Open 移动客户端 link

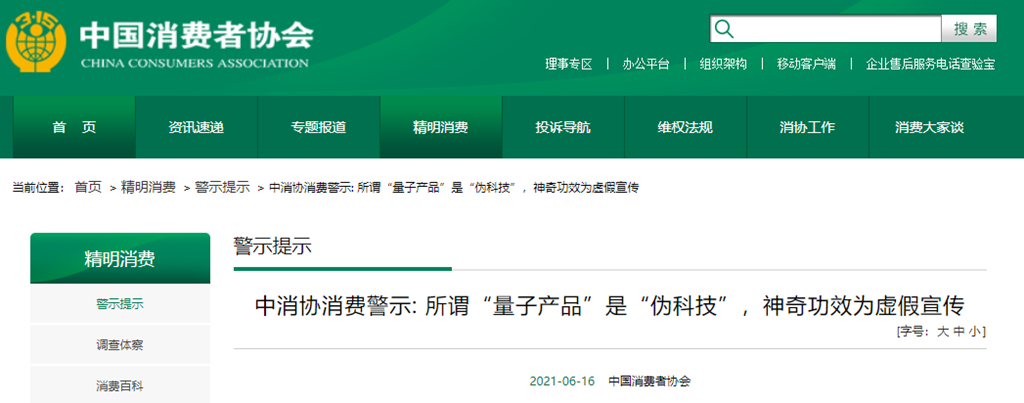(806, 64)
